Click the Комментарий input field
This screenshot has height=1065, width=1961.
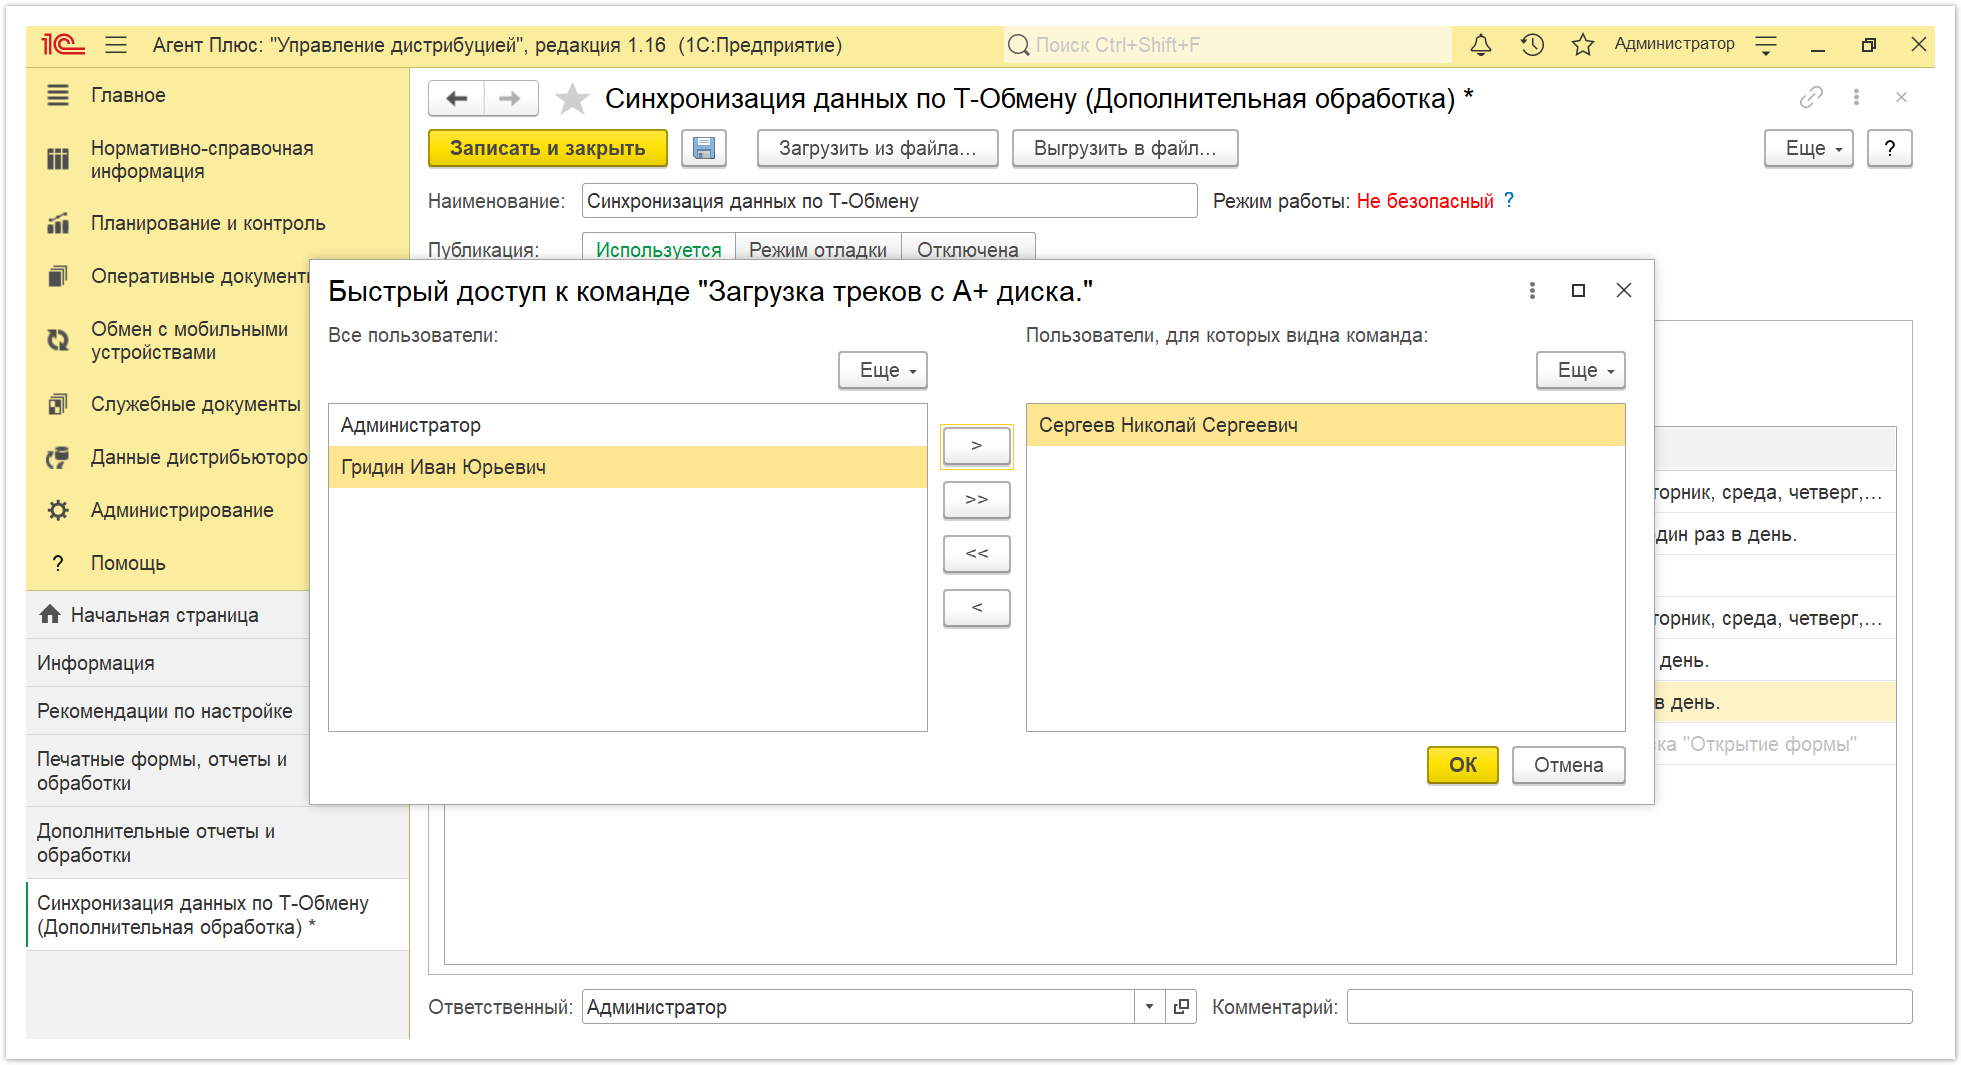[x=1629, y=1007]
